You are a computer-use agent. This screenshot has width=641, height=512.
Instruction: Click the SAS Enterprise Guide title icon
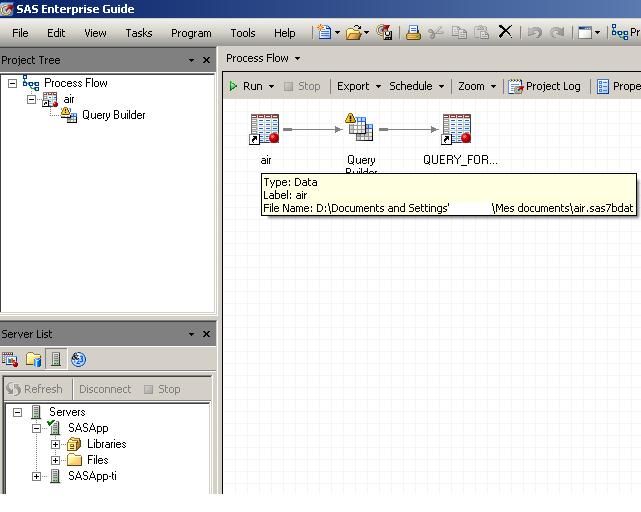tap(7, 9)
